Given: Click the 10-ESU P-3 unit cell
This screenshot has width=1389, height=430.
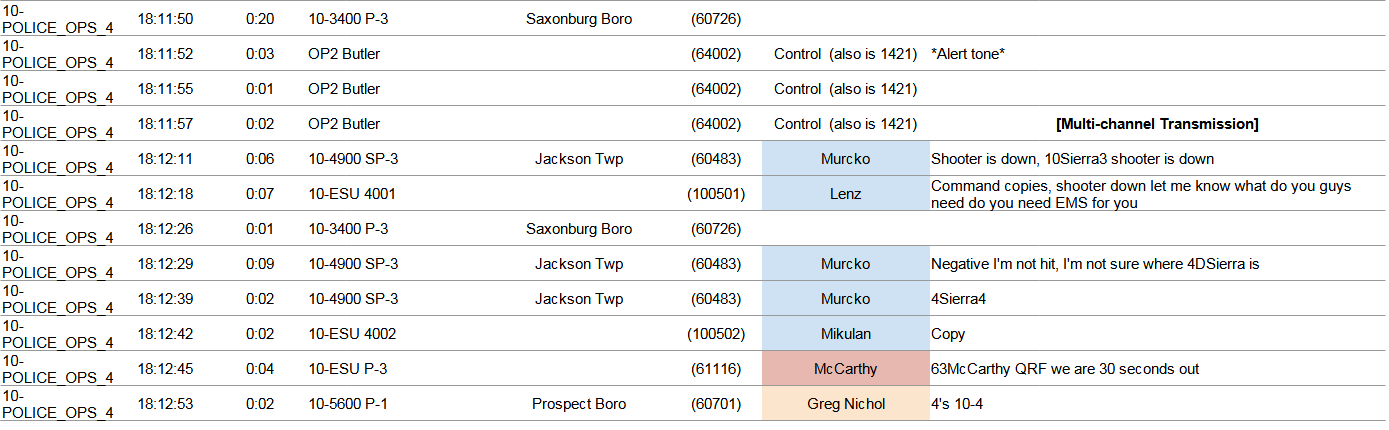Looking at the screenshot, I should (x=347, y=369).
